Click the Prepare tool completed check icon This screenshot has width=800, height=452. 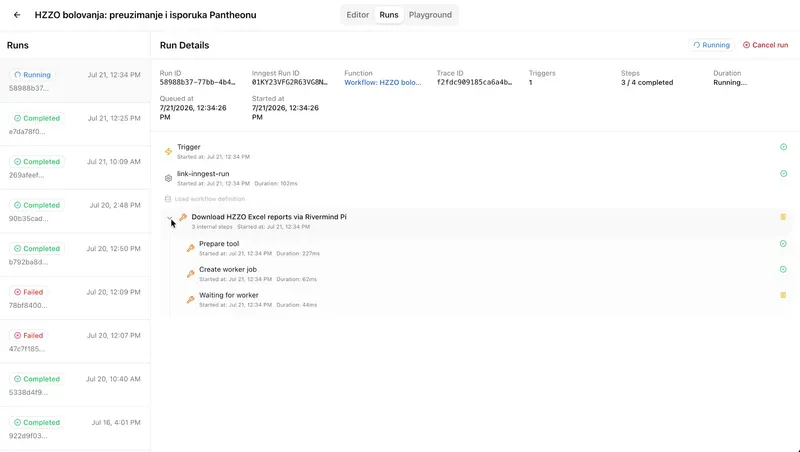click(x=783, y=244)
